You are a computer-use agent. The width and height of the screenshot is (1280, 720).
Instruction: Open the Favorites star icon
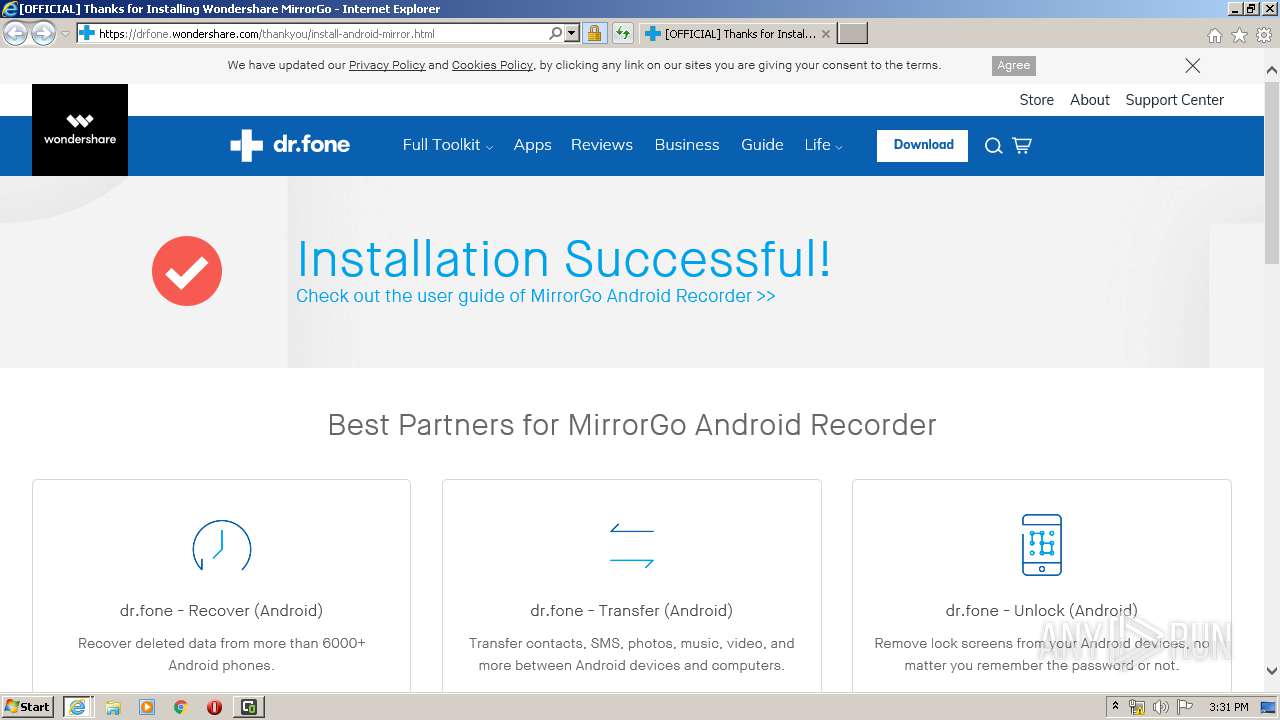coord(1239,35)
